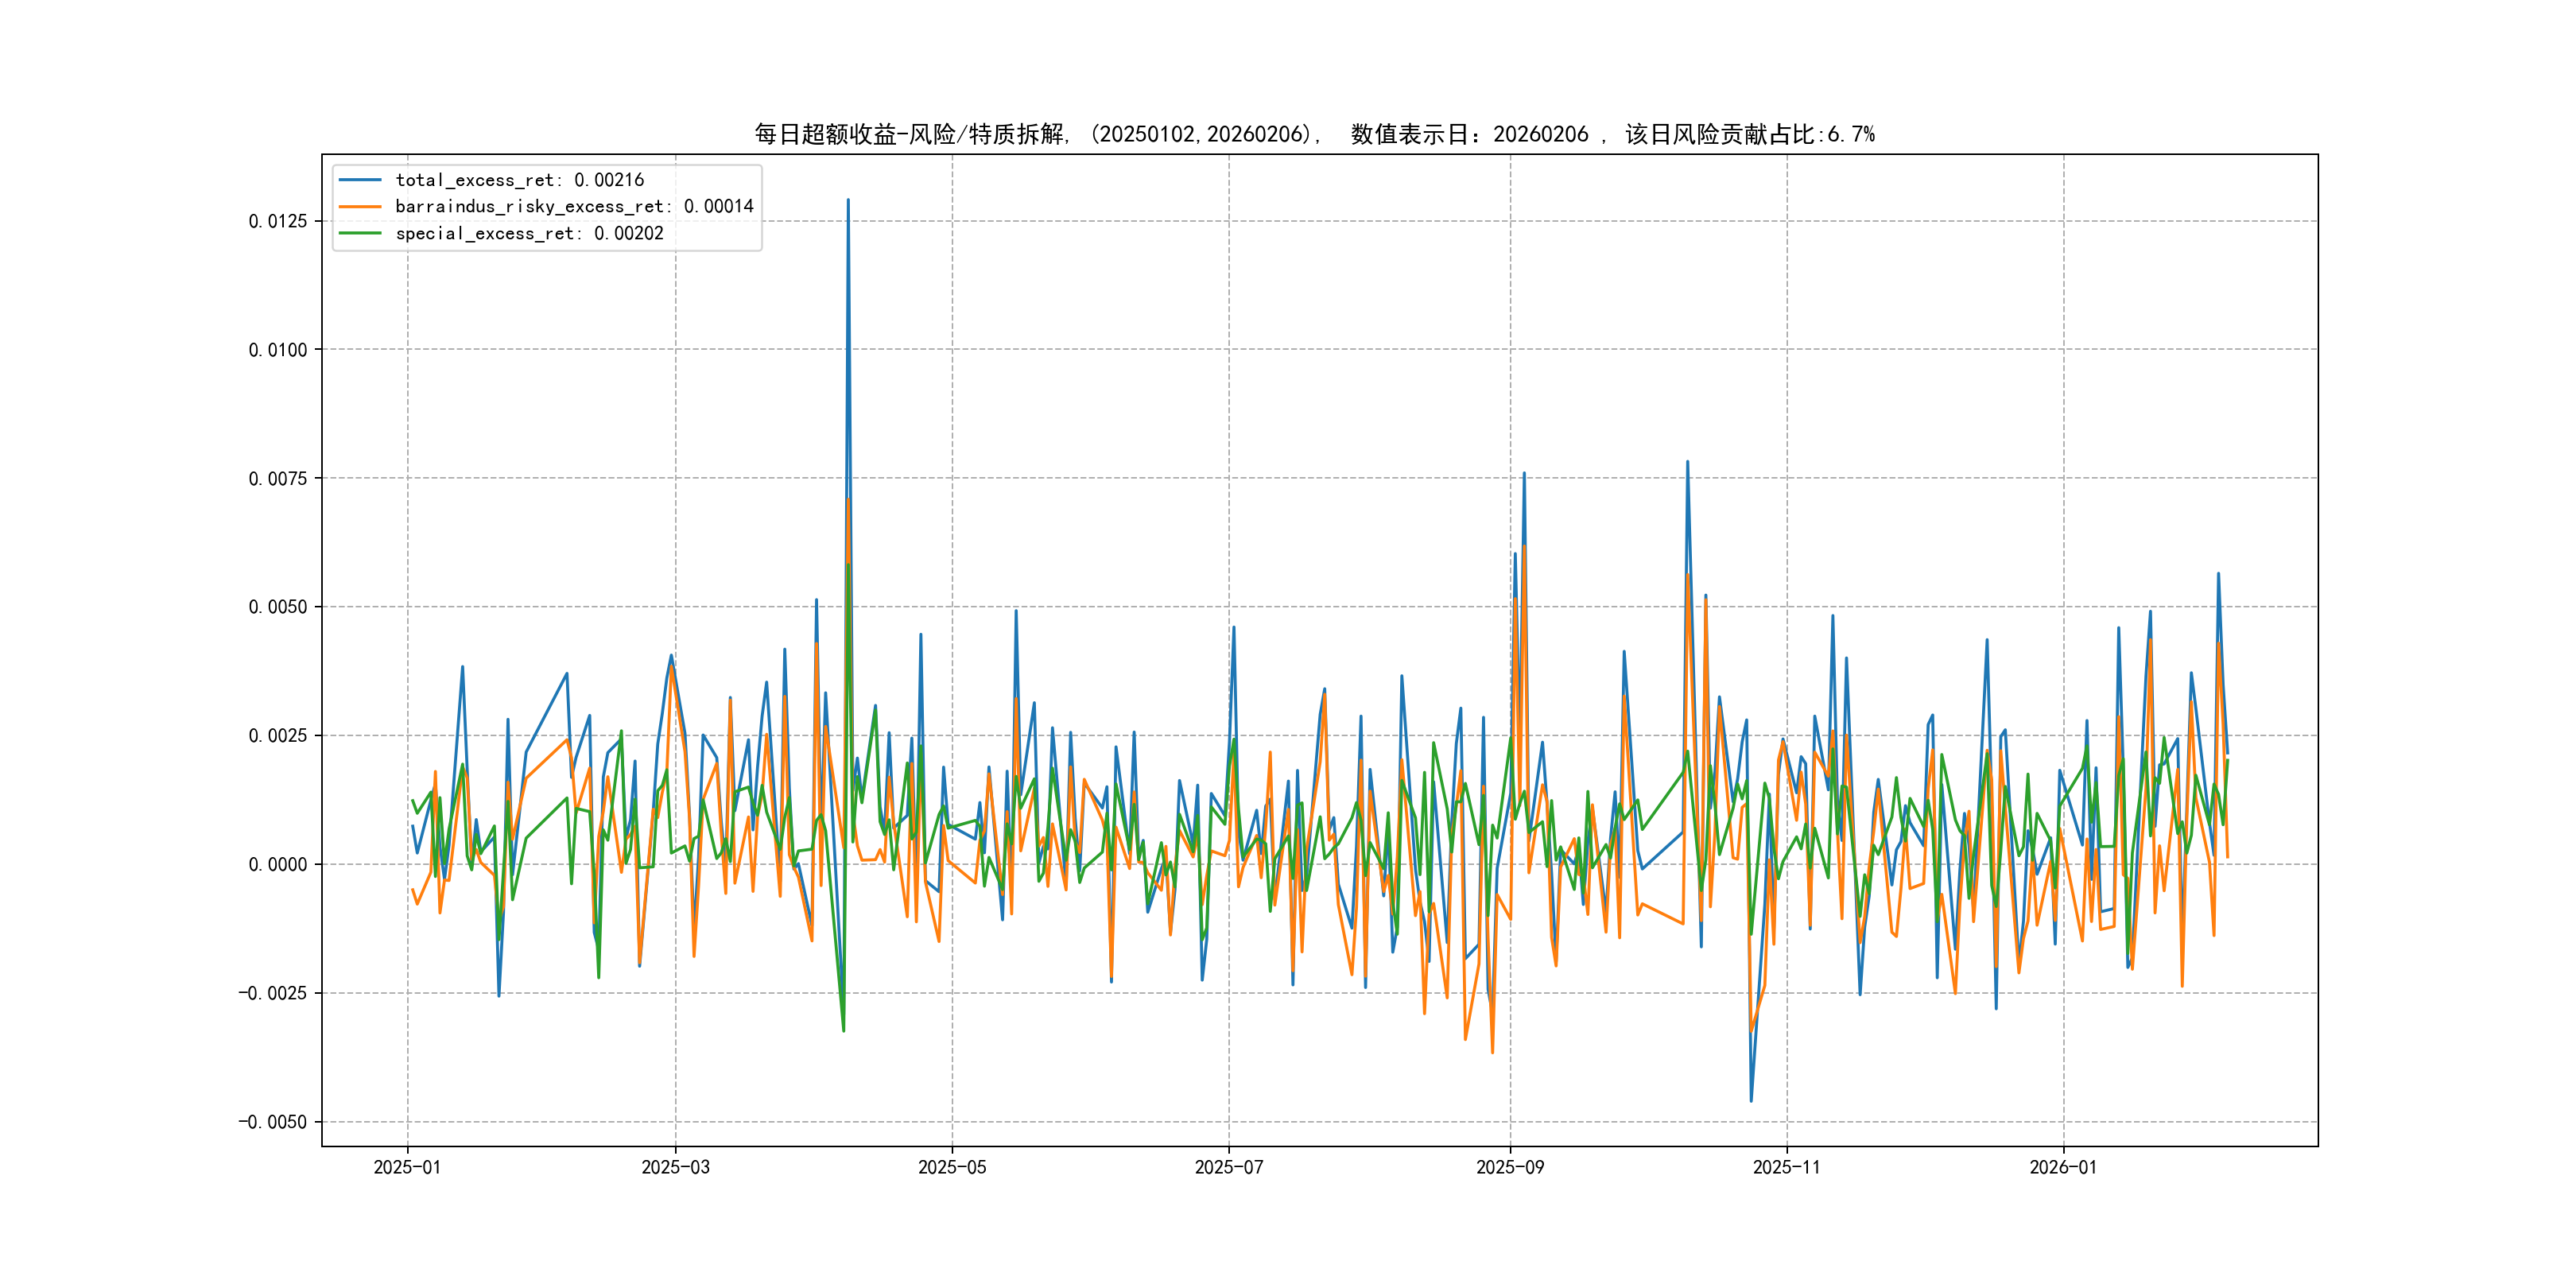Click the 2025-01 x-axis tick label
This screenshot has height=1288, width=2576.
tap(407, 1167)
